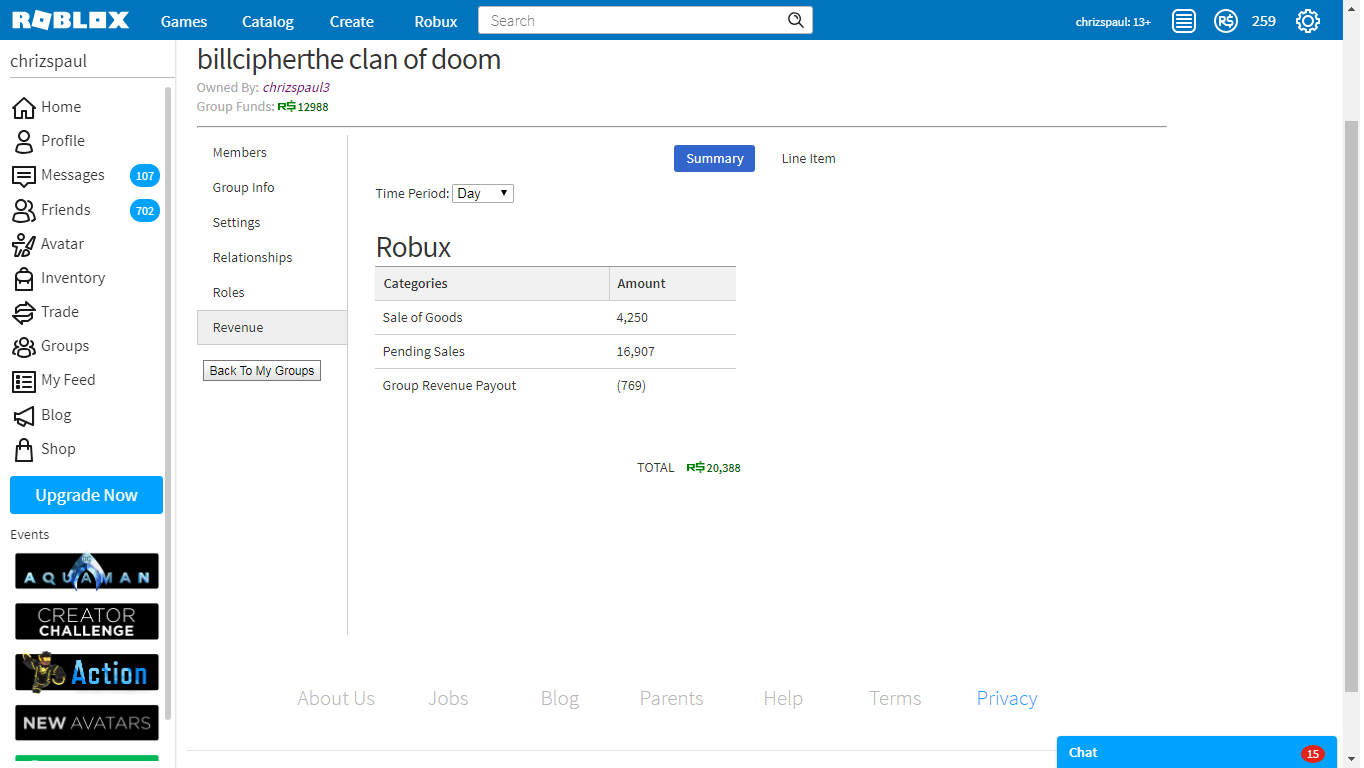The image size is (1364, 768).
Task: Open the Chat bar
Action: point(1196,753)
